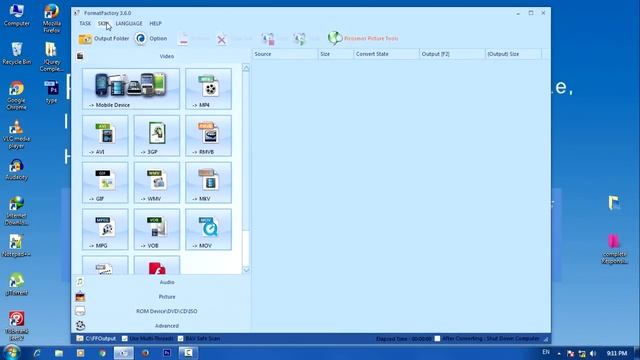Select the WMV conversion icon
This screenshot has height=360, width=640.
(157, 182)
